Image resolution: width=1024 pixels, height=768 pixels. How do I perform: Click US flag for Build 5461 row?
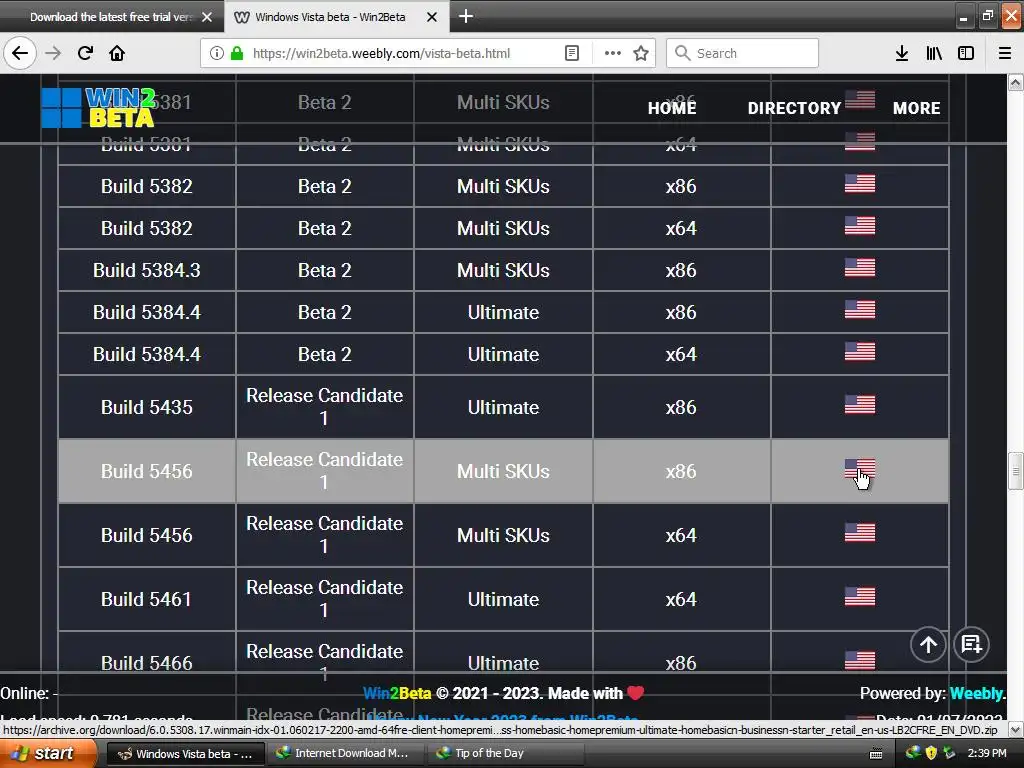tap(859, 596)
